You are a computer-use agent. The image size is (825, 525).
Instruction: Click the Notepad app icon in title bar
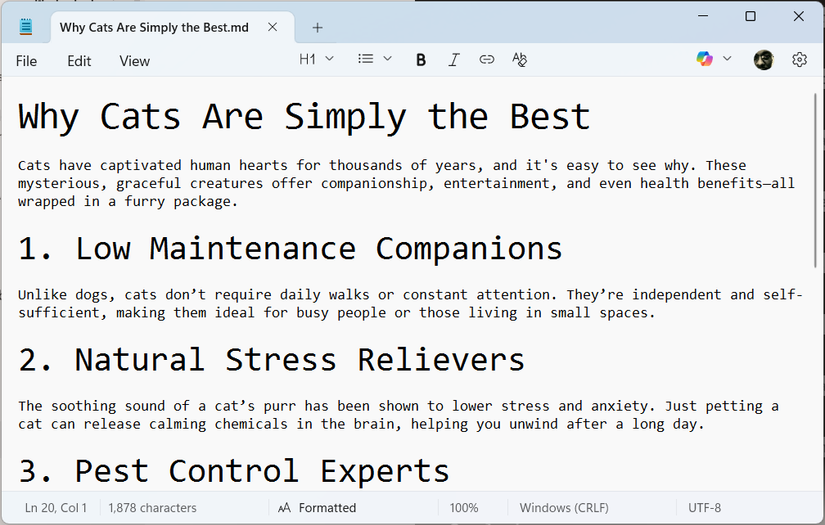pyautogui.click(x=26, y=26)
